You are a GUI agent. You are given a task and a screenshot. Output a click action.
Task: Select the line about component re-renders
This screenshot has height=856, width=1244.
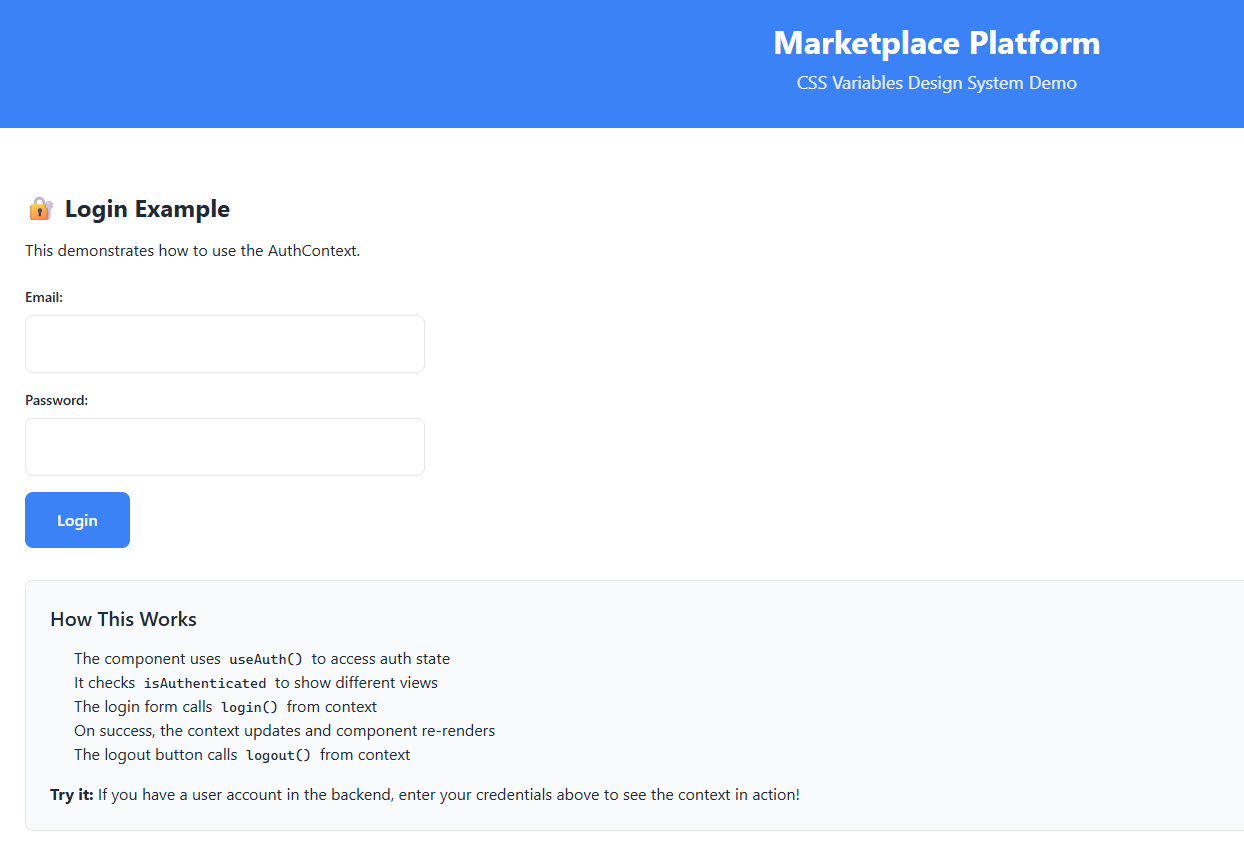tap(284, 730)
